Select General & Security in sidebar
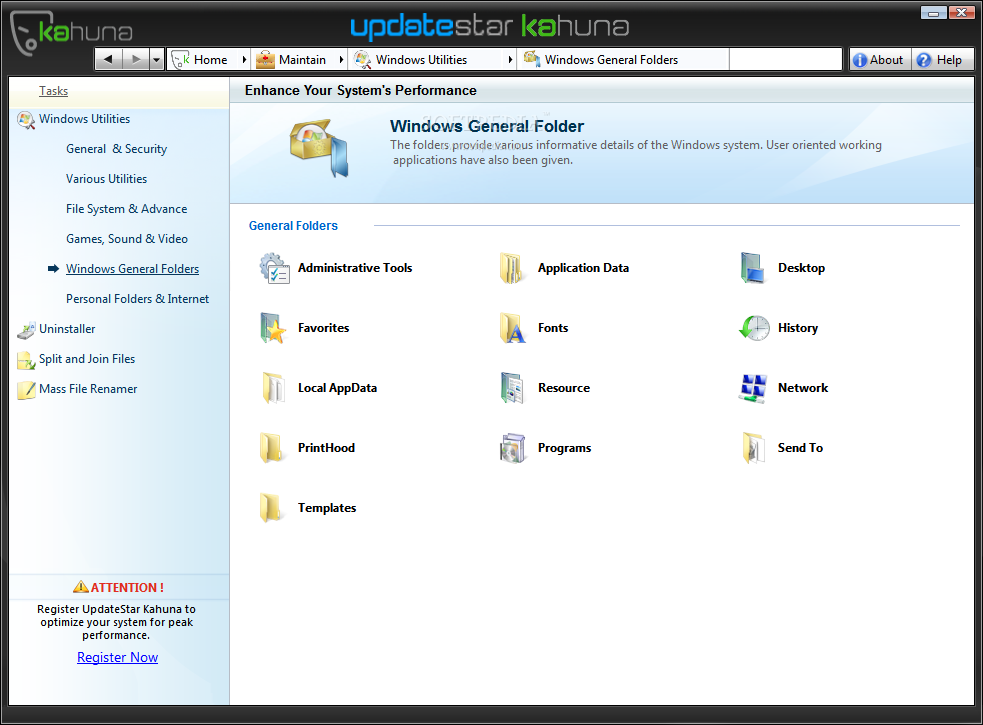 pyautogui.click(x=117, y=149)
